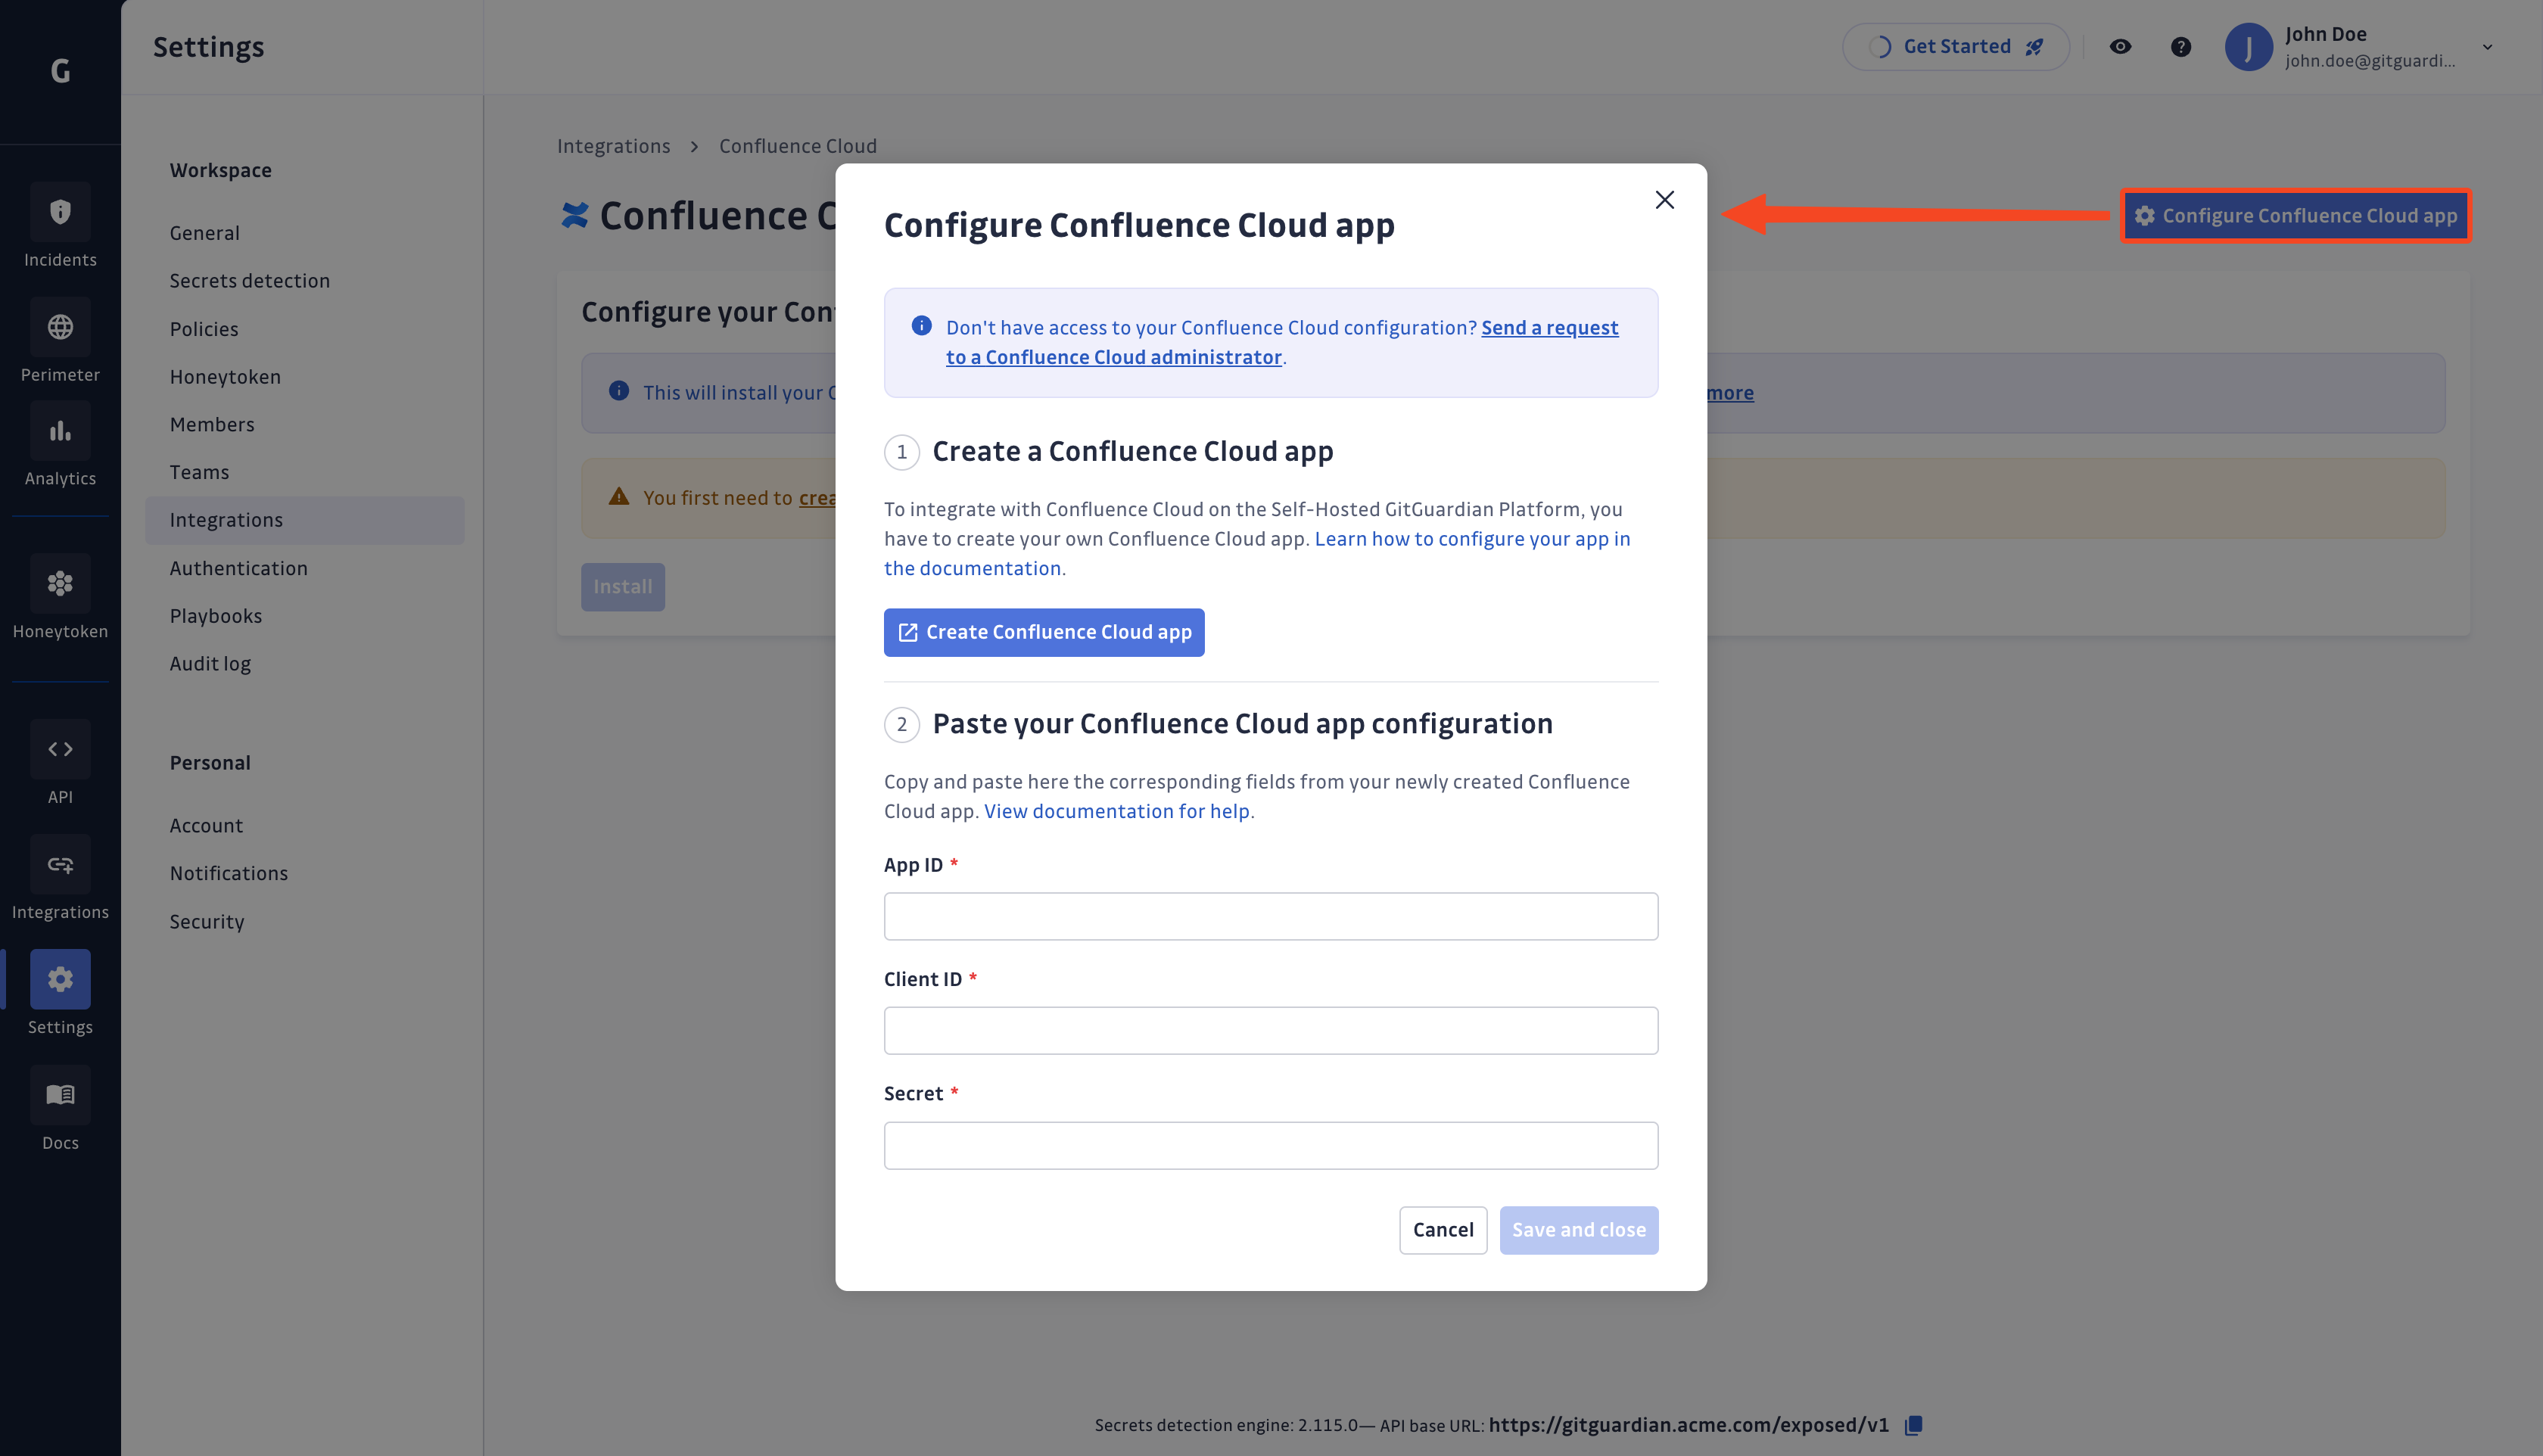The width and height of the screenshot is (2543, 1456).
Task: Copy the API base URL
Action: coord(1913,1425)
